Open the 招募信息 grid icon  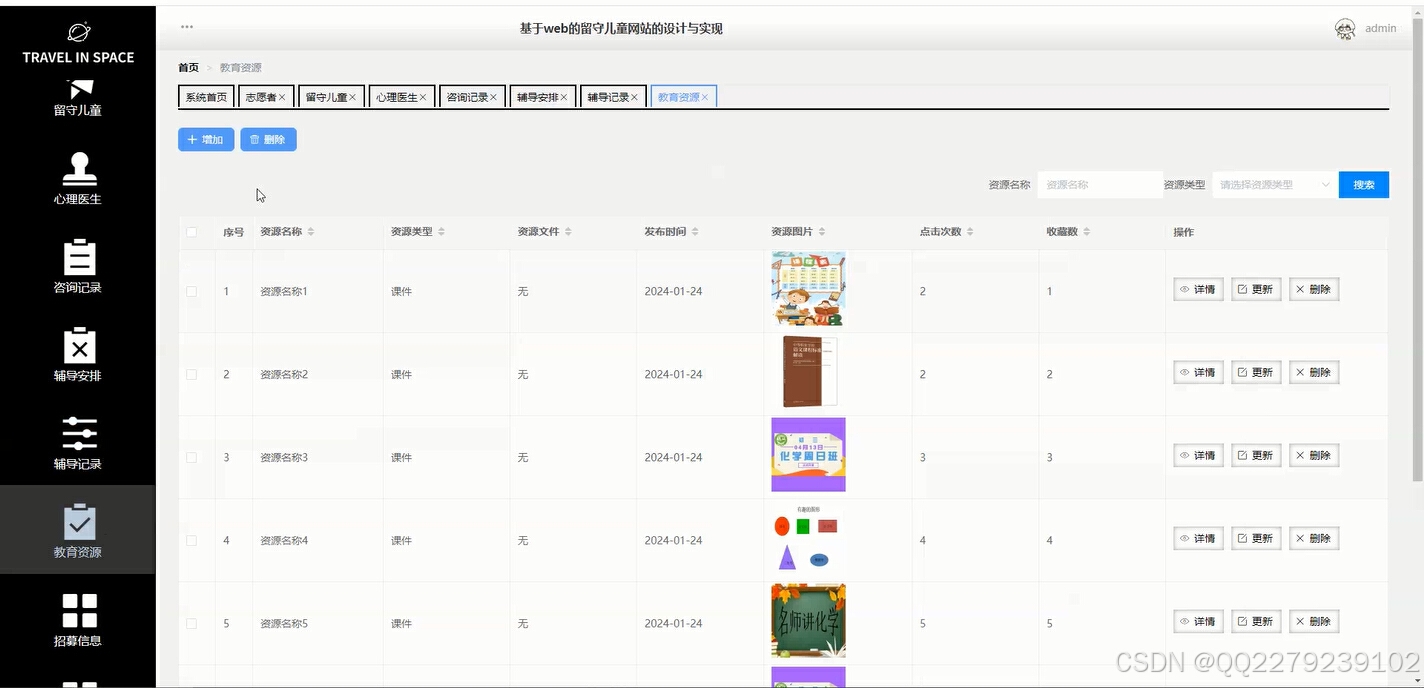click(x=79, y=611)
